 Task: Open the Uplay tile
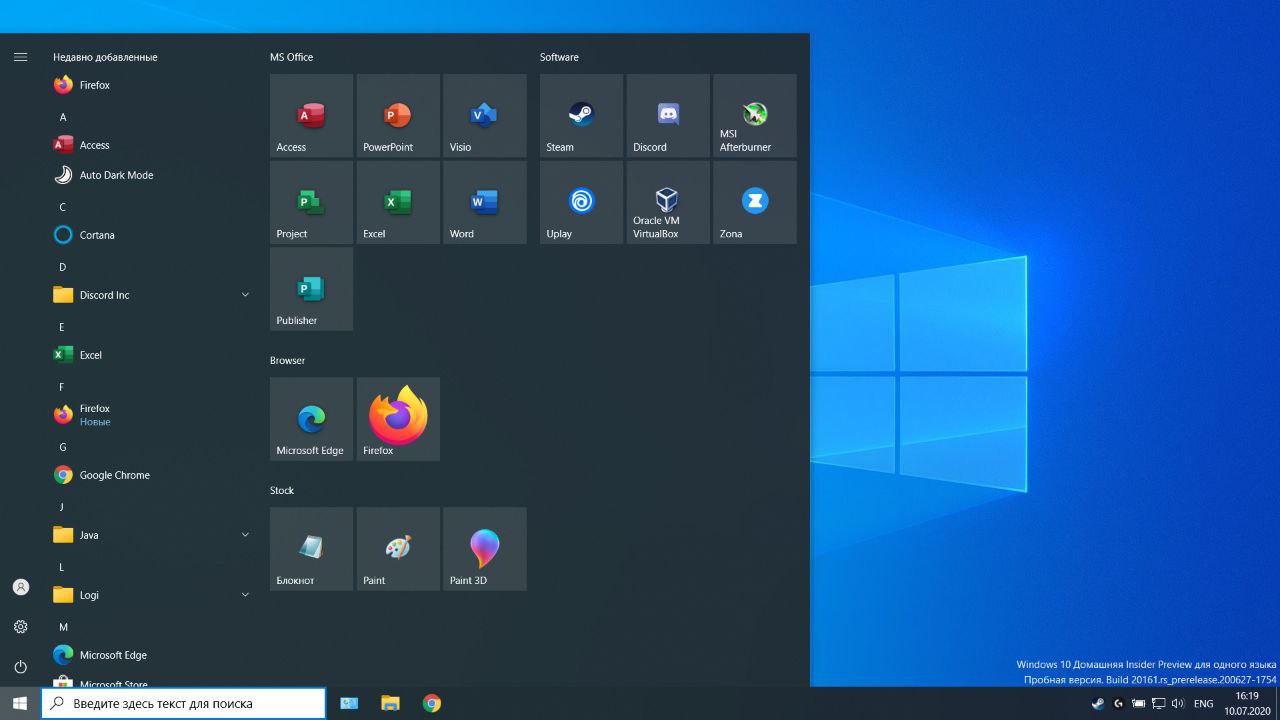pyautogui.click(x=581, y=202)
